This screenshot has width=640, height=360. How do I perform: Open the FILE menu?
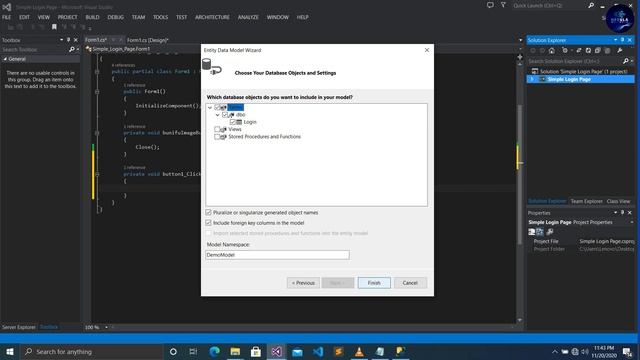(7, 17)
